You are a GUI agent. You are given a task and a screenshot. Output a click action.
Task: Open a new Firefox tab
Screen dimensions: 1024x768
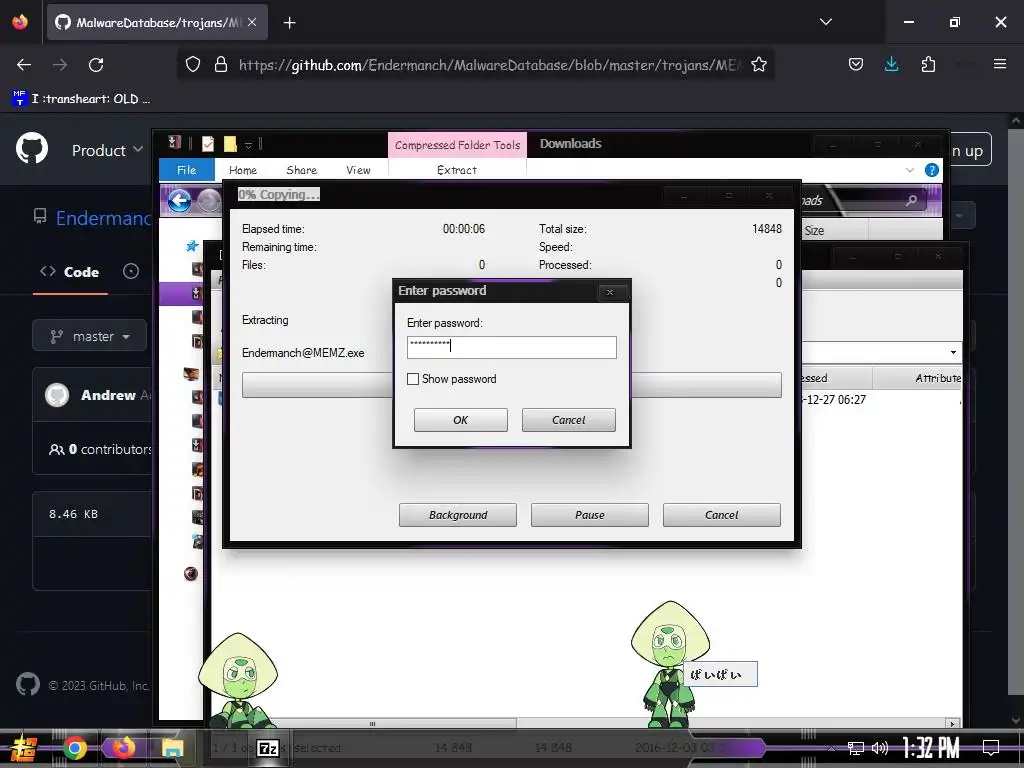coord(289,23)
